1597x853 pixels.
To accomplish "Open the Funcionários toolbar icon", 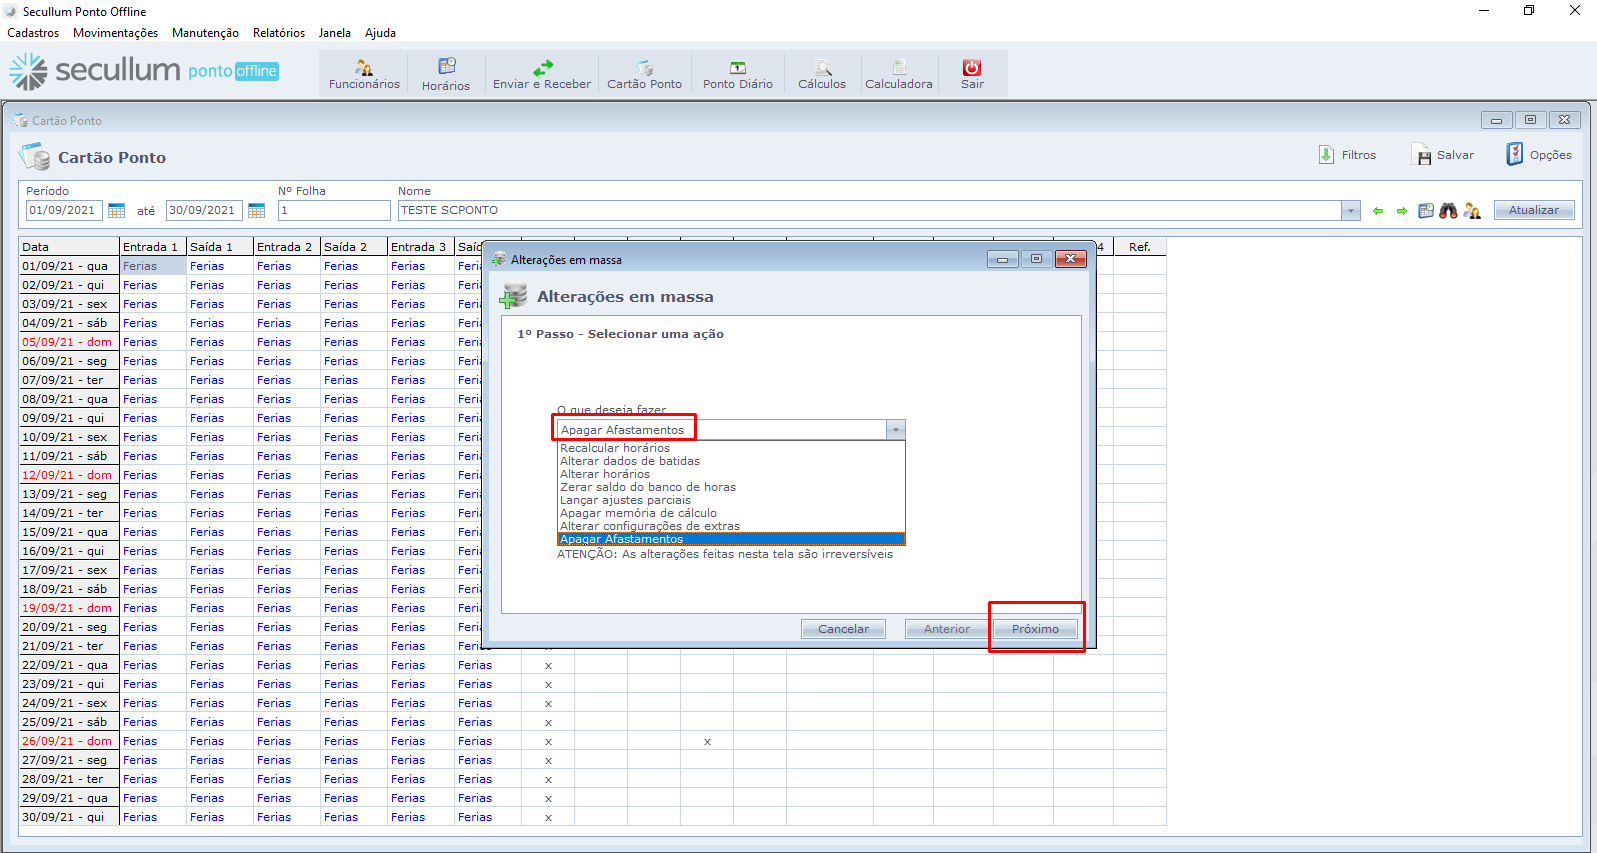I will [364, 68].
